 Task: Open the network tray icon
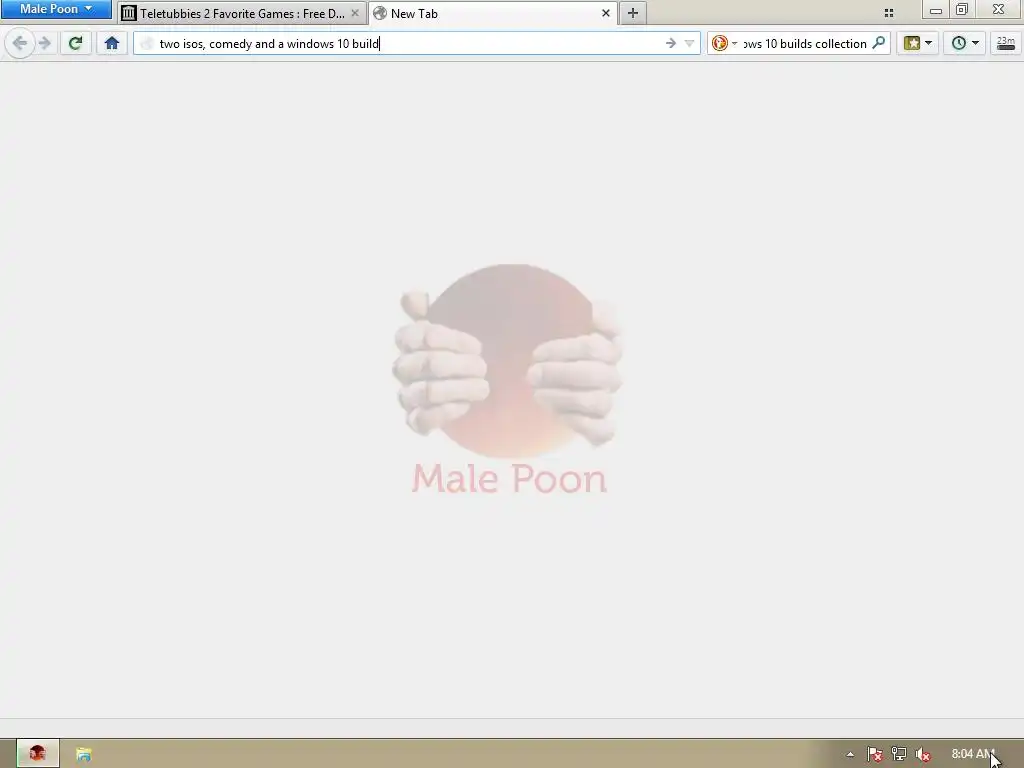[x=899, y=754]
